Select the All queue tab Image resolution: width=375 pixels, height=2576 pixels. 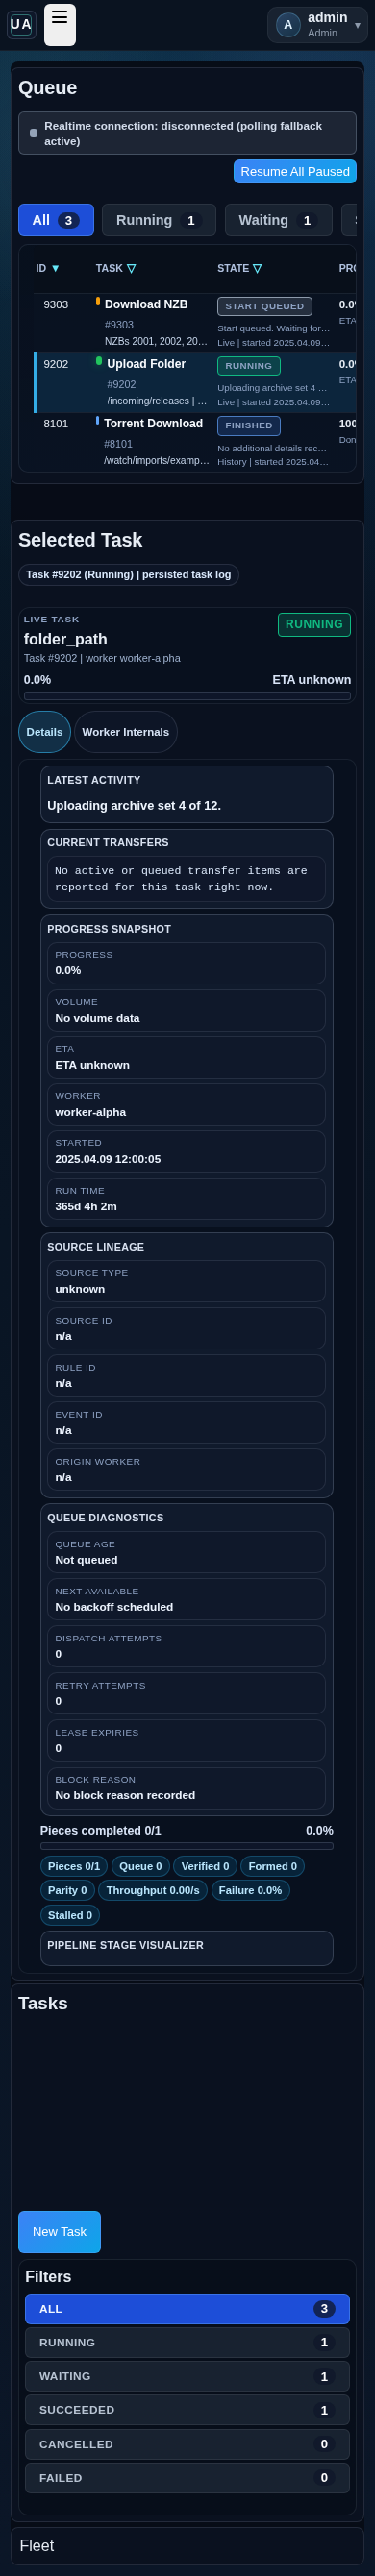pyautogui.click(x=56, y=220)
